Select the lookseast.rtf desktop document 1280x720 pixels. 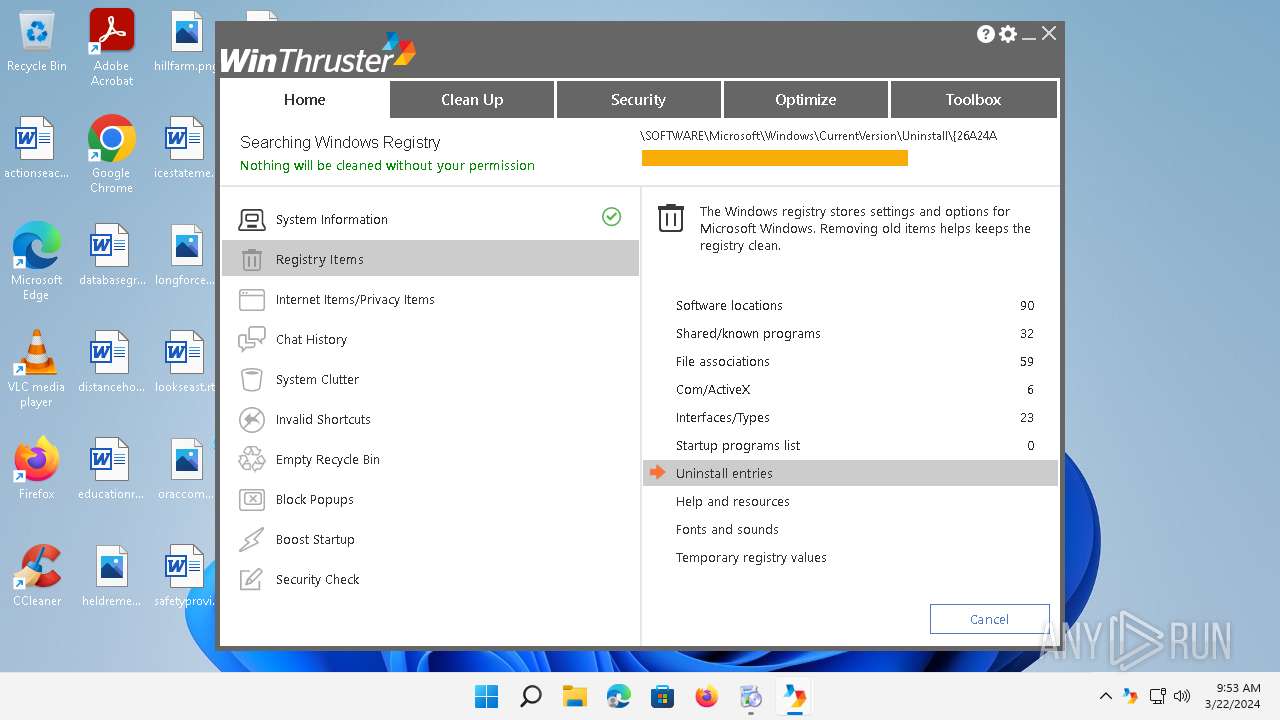(186, 362)
